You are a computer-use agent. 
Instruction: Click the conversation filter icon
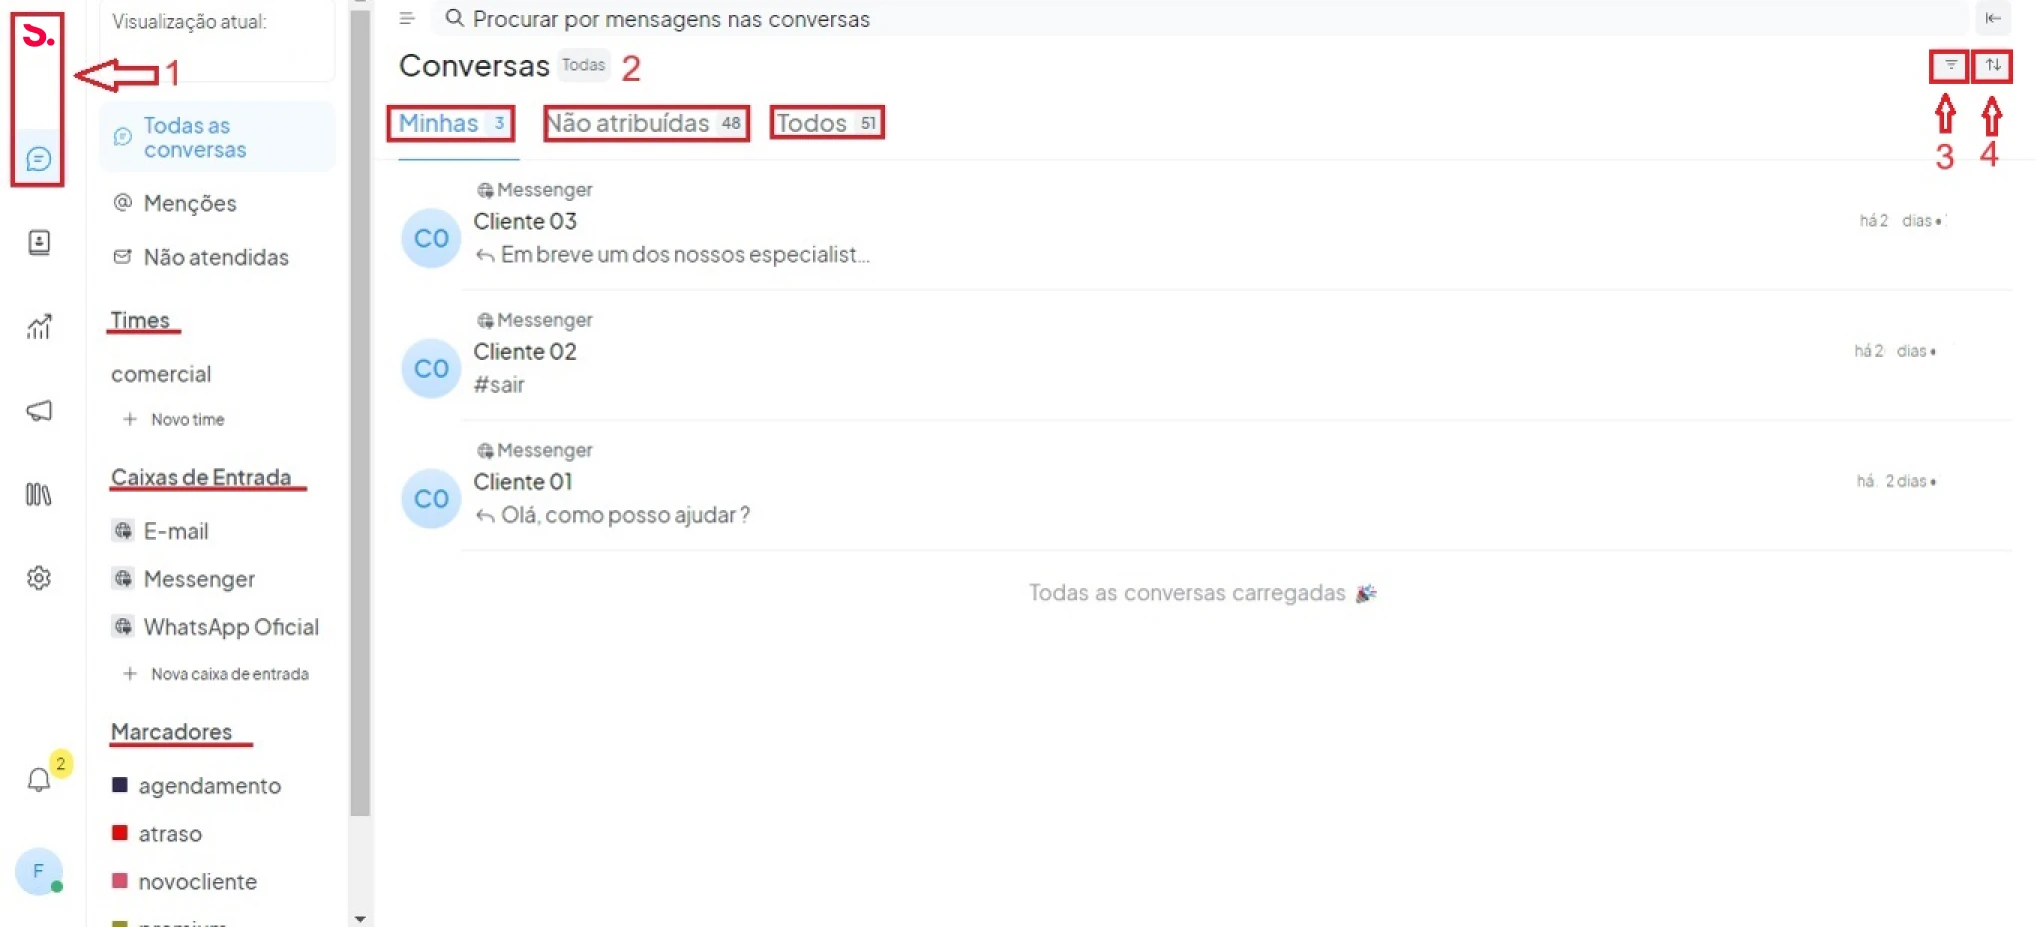[x=1950, y=66]
